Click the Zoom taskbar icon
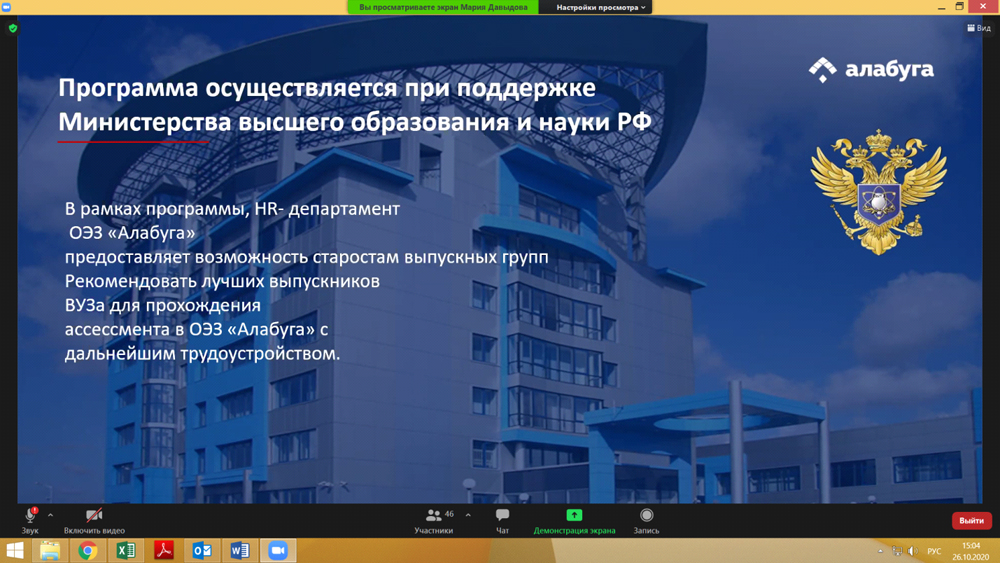 coord(278,550)
